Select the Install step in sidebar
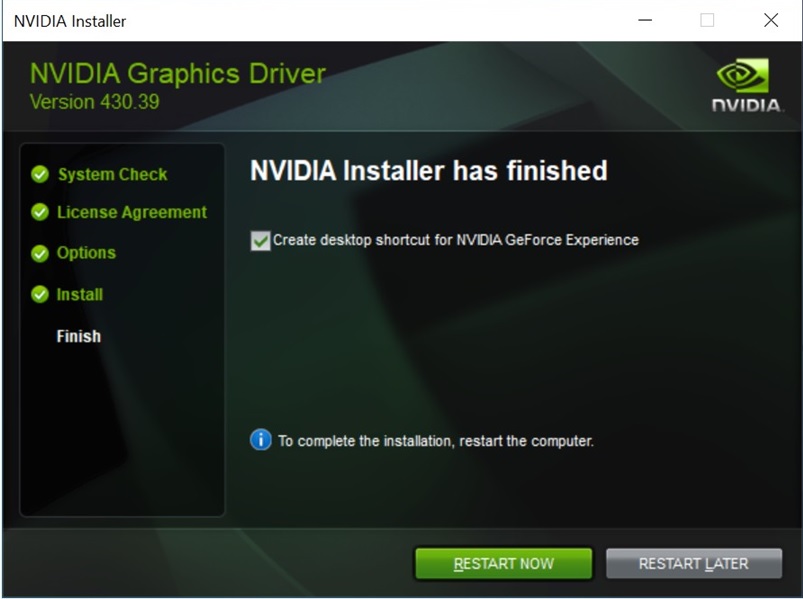The height and width of the screenshot is (599, 803). coord(80,294)
